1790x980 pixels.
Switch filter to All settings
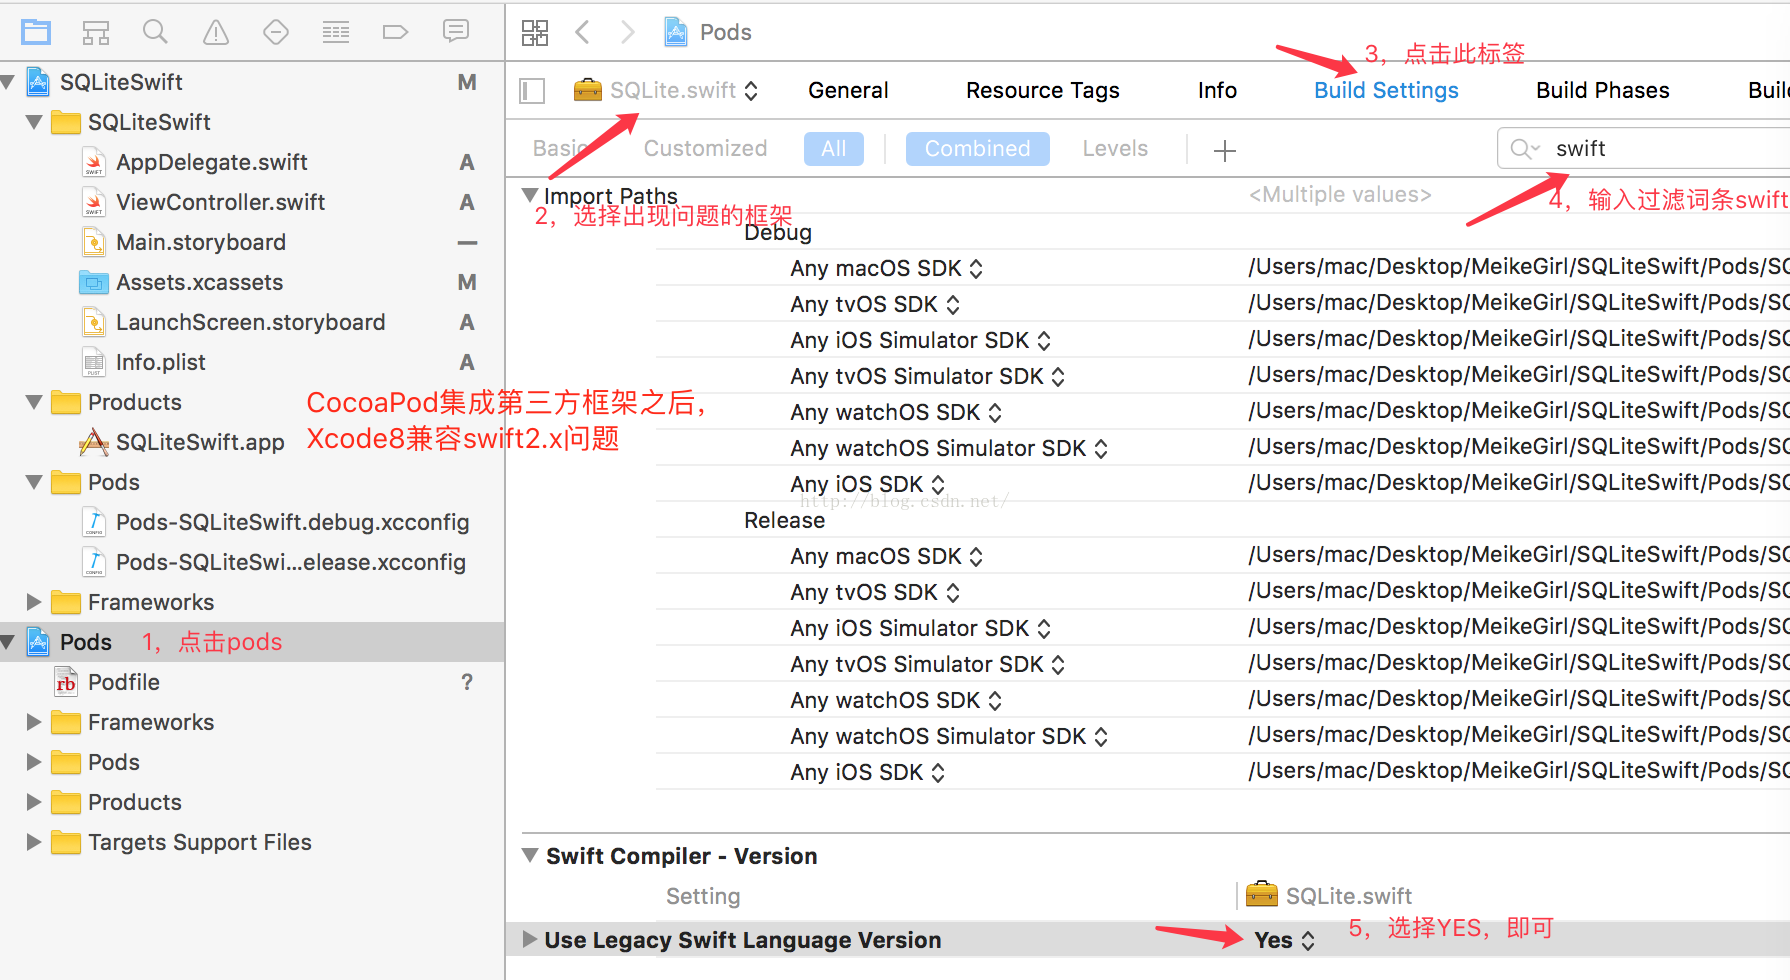click(x=833, y=148)
